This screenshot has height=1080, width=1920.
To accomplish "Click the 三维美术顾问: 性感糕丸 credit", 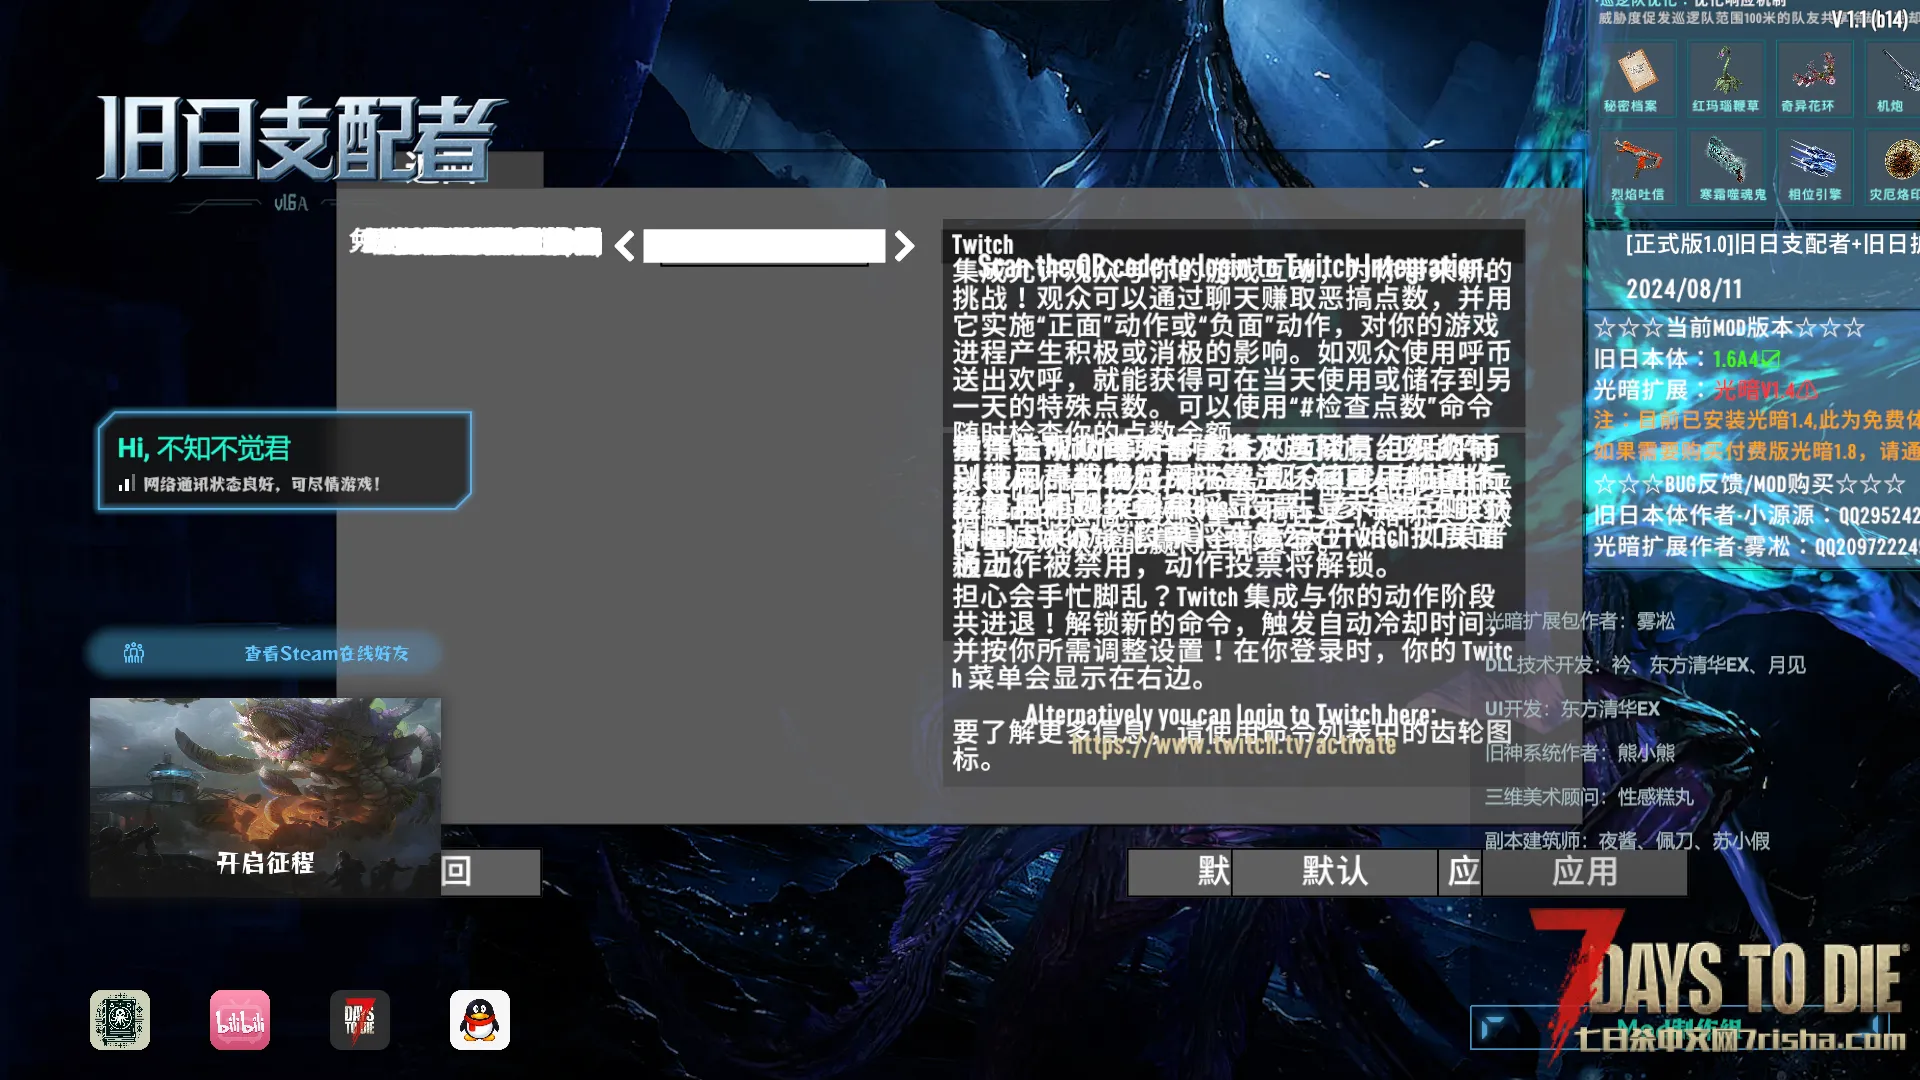I will (1589, 797).
